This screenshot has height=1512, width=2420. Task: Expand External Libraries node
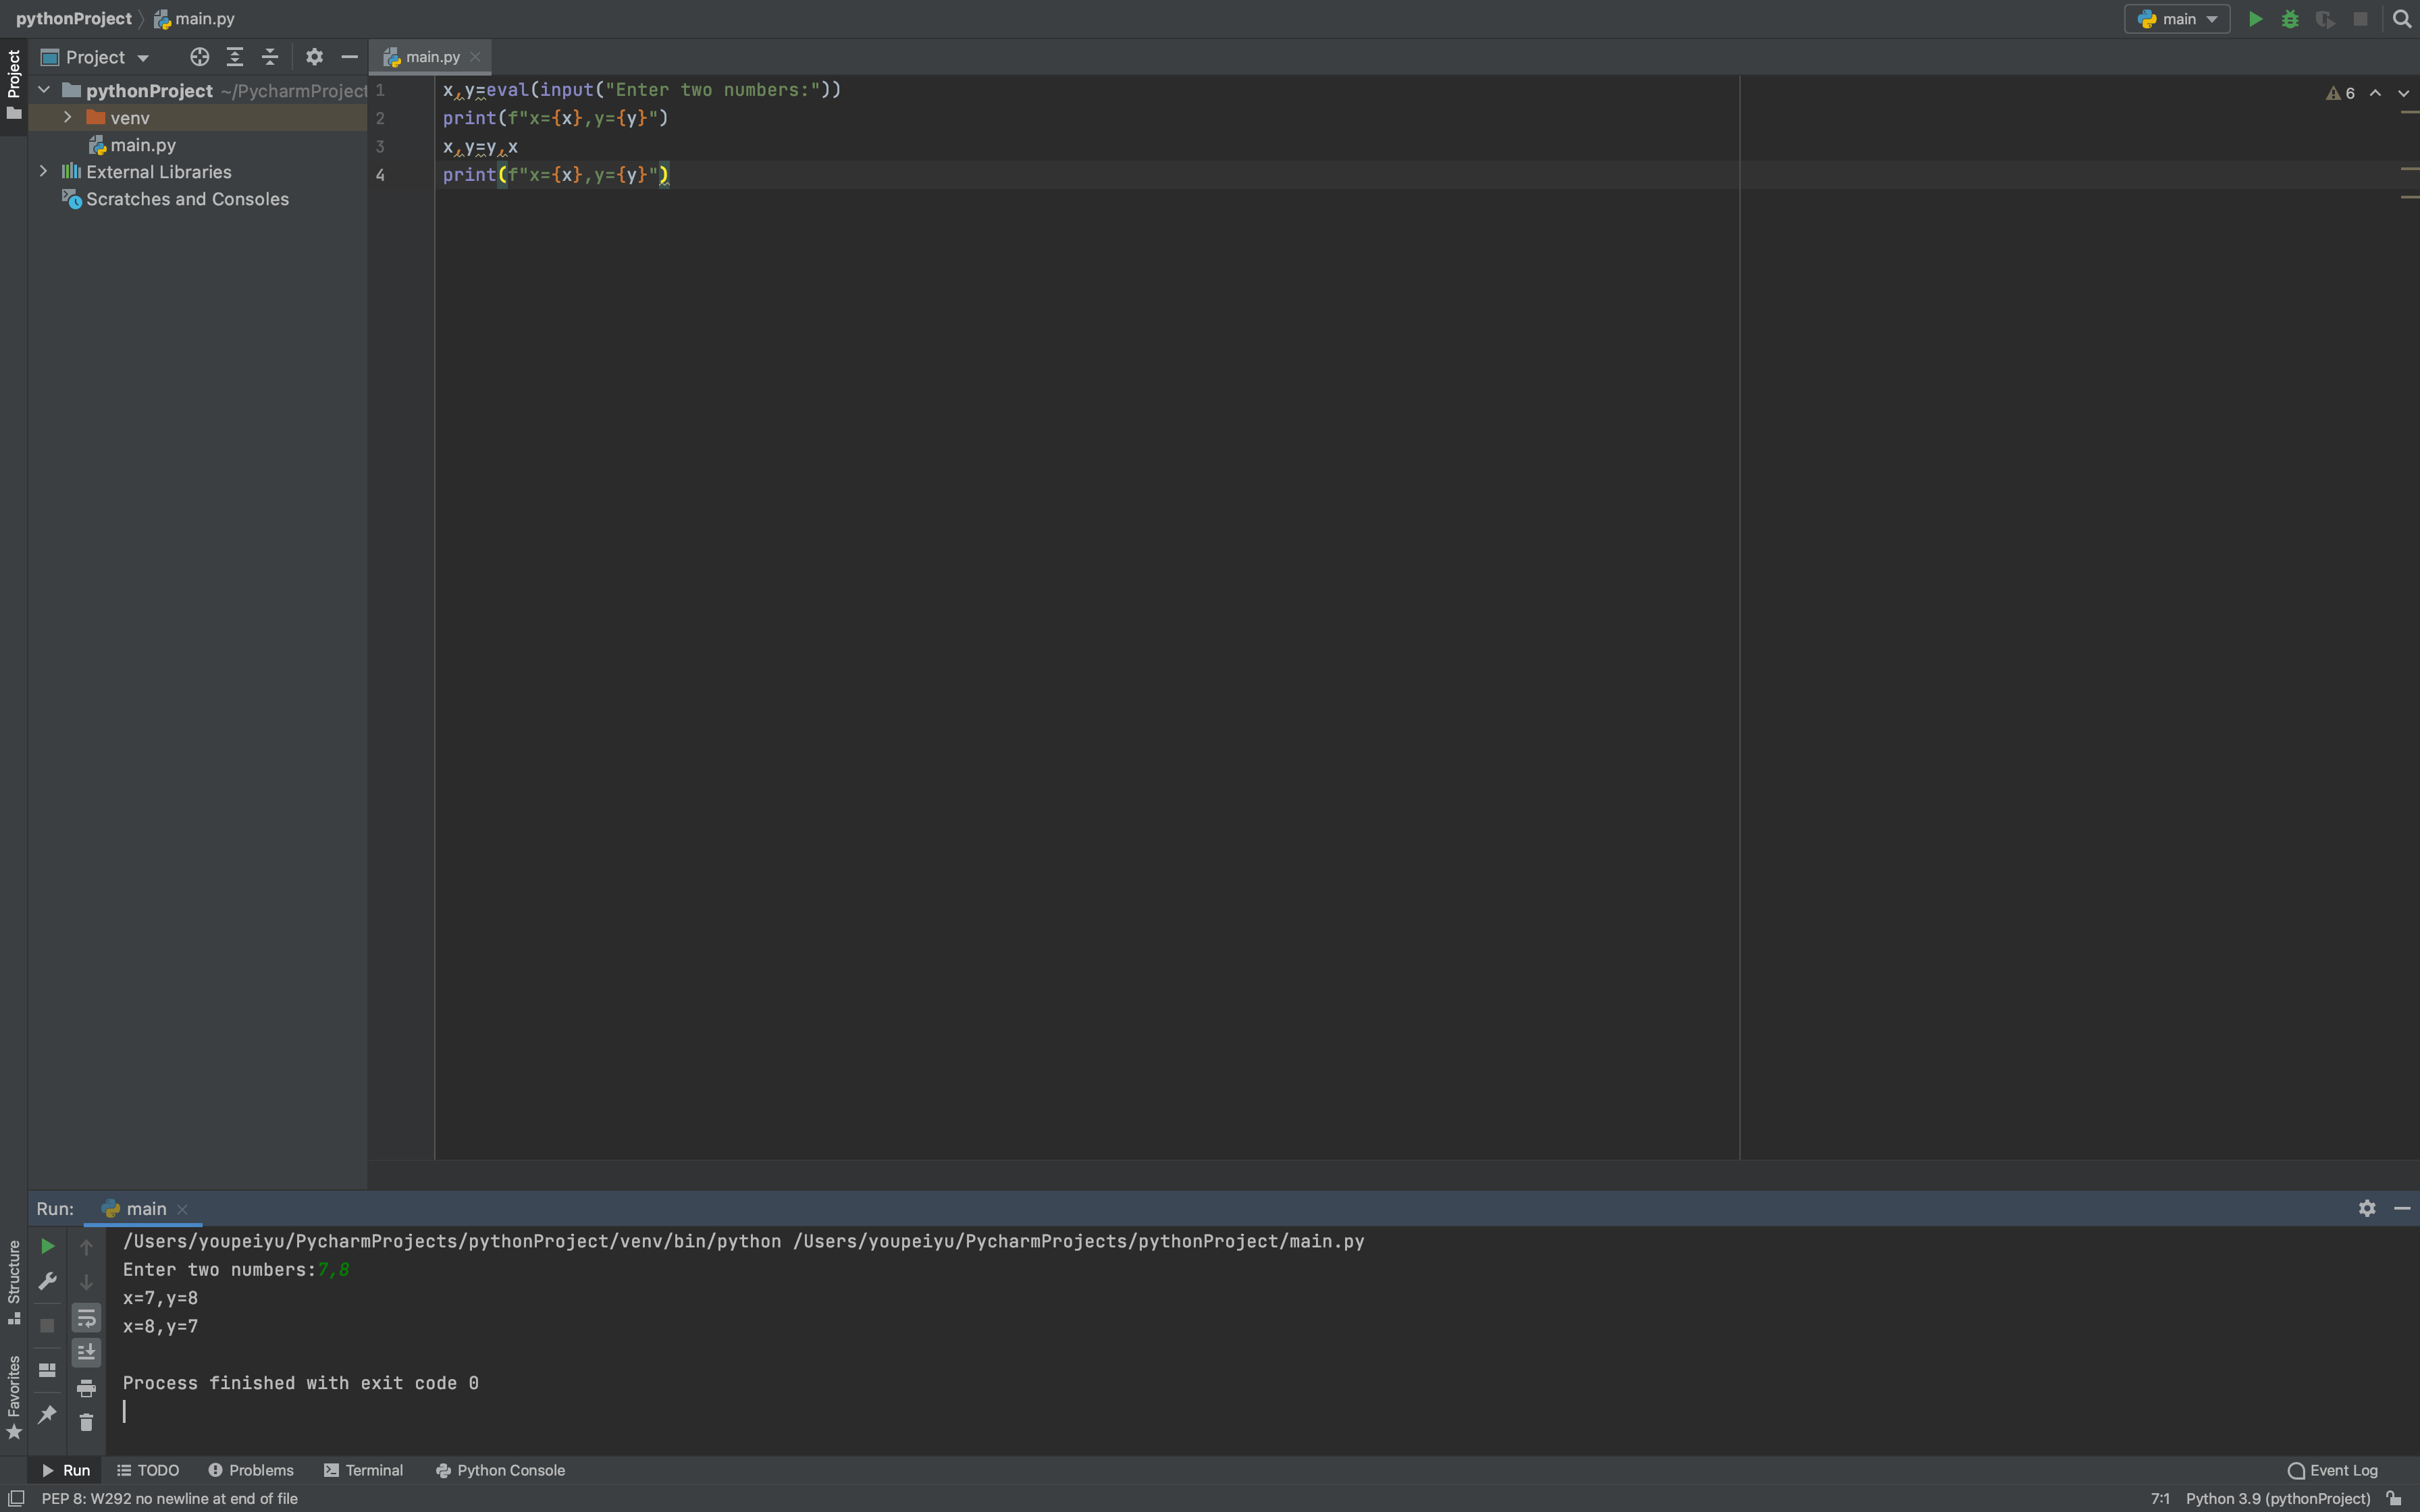43,171
